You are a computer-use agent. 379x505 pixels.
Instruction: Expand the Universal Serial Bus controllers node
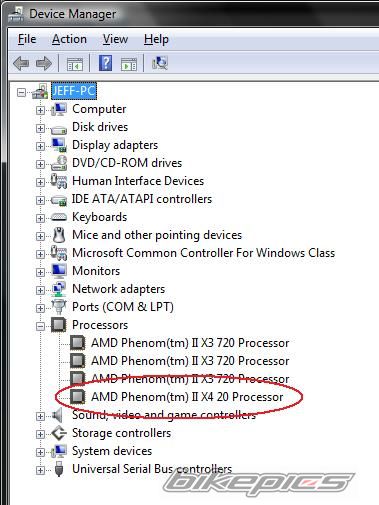(x=40, y=470)
